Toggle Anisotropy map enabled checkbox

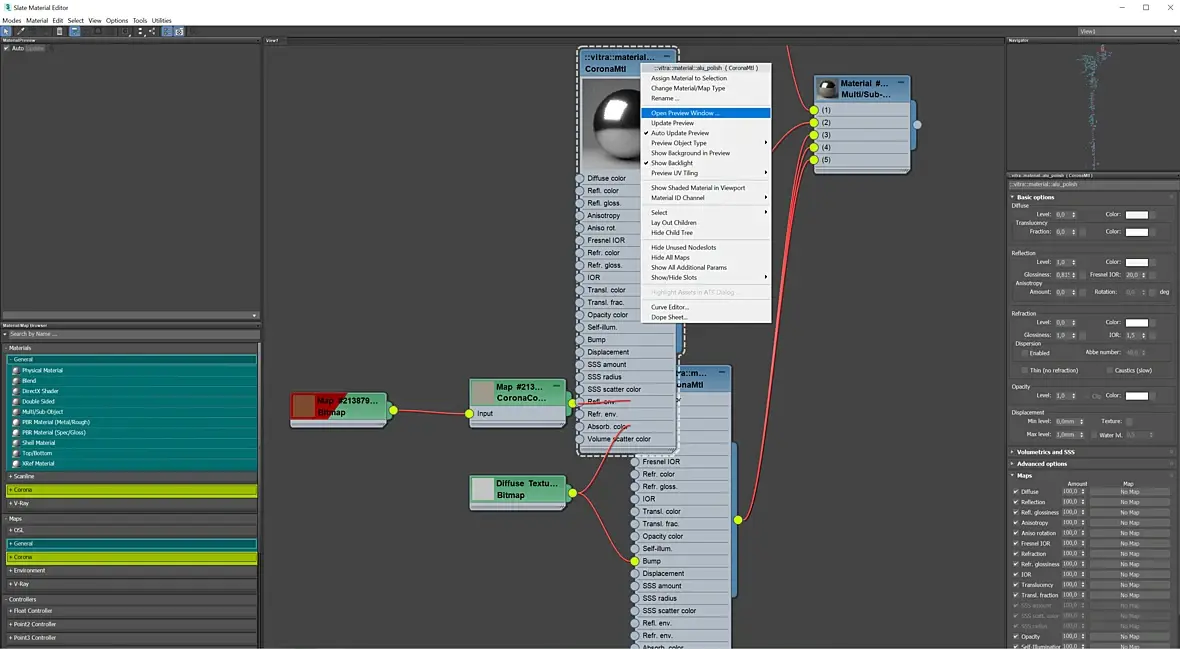[1015, 523]
